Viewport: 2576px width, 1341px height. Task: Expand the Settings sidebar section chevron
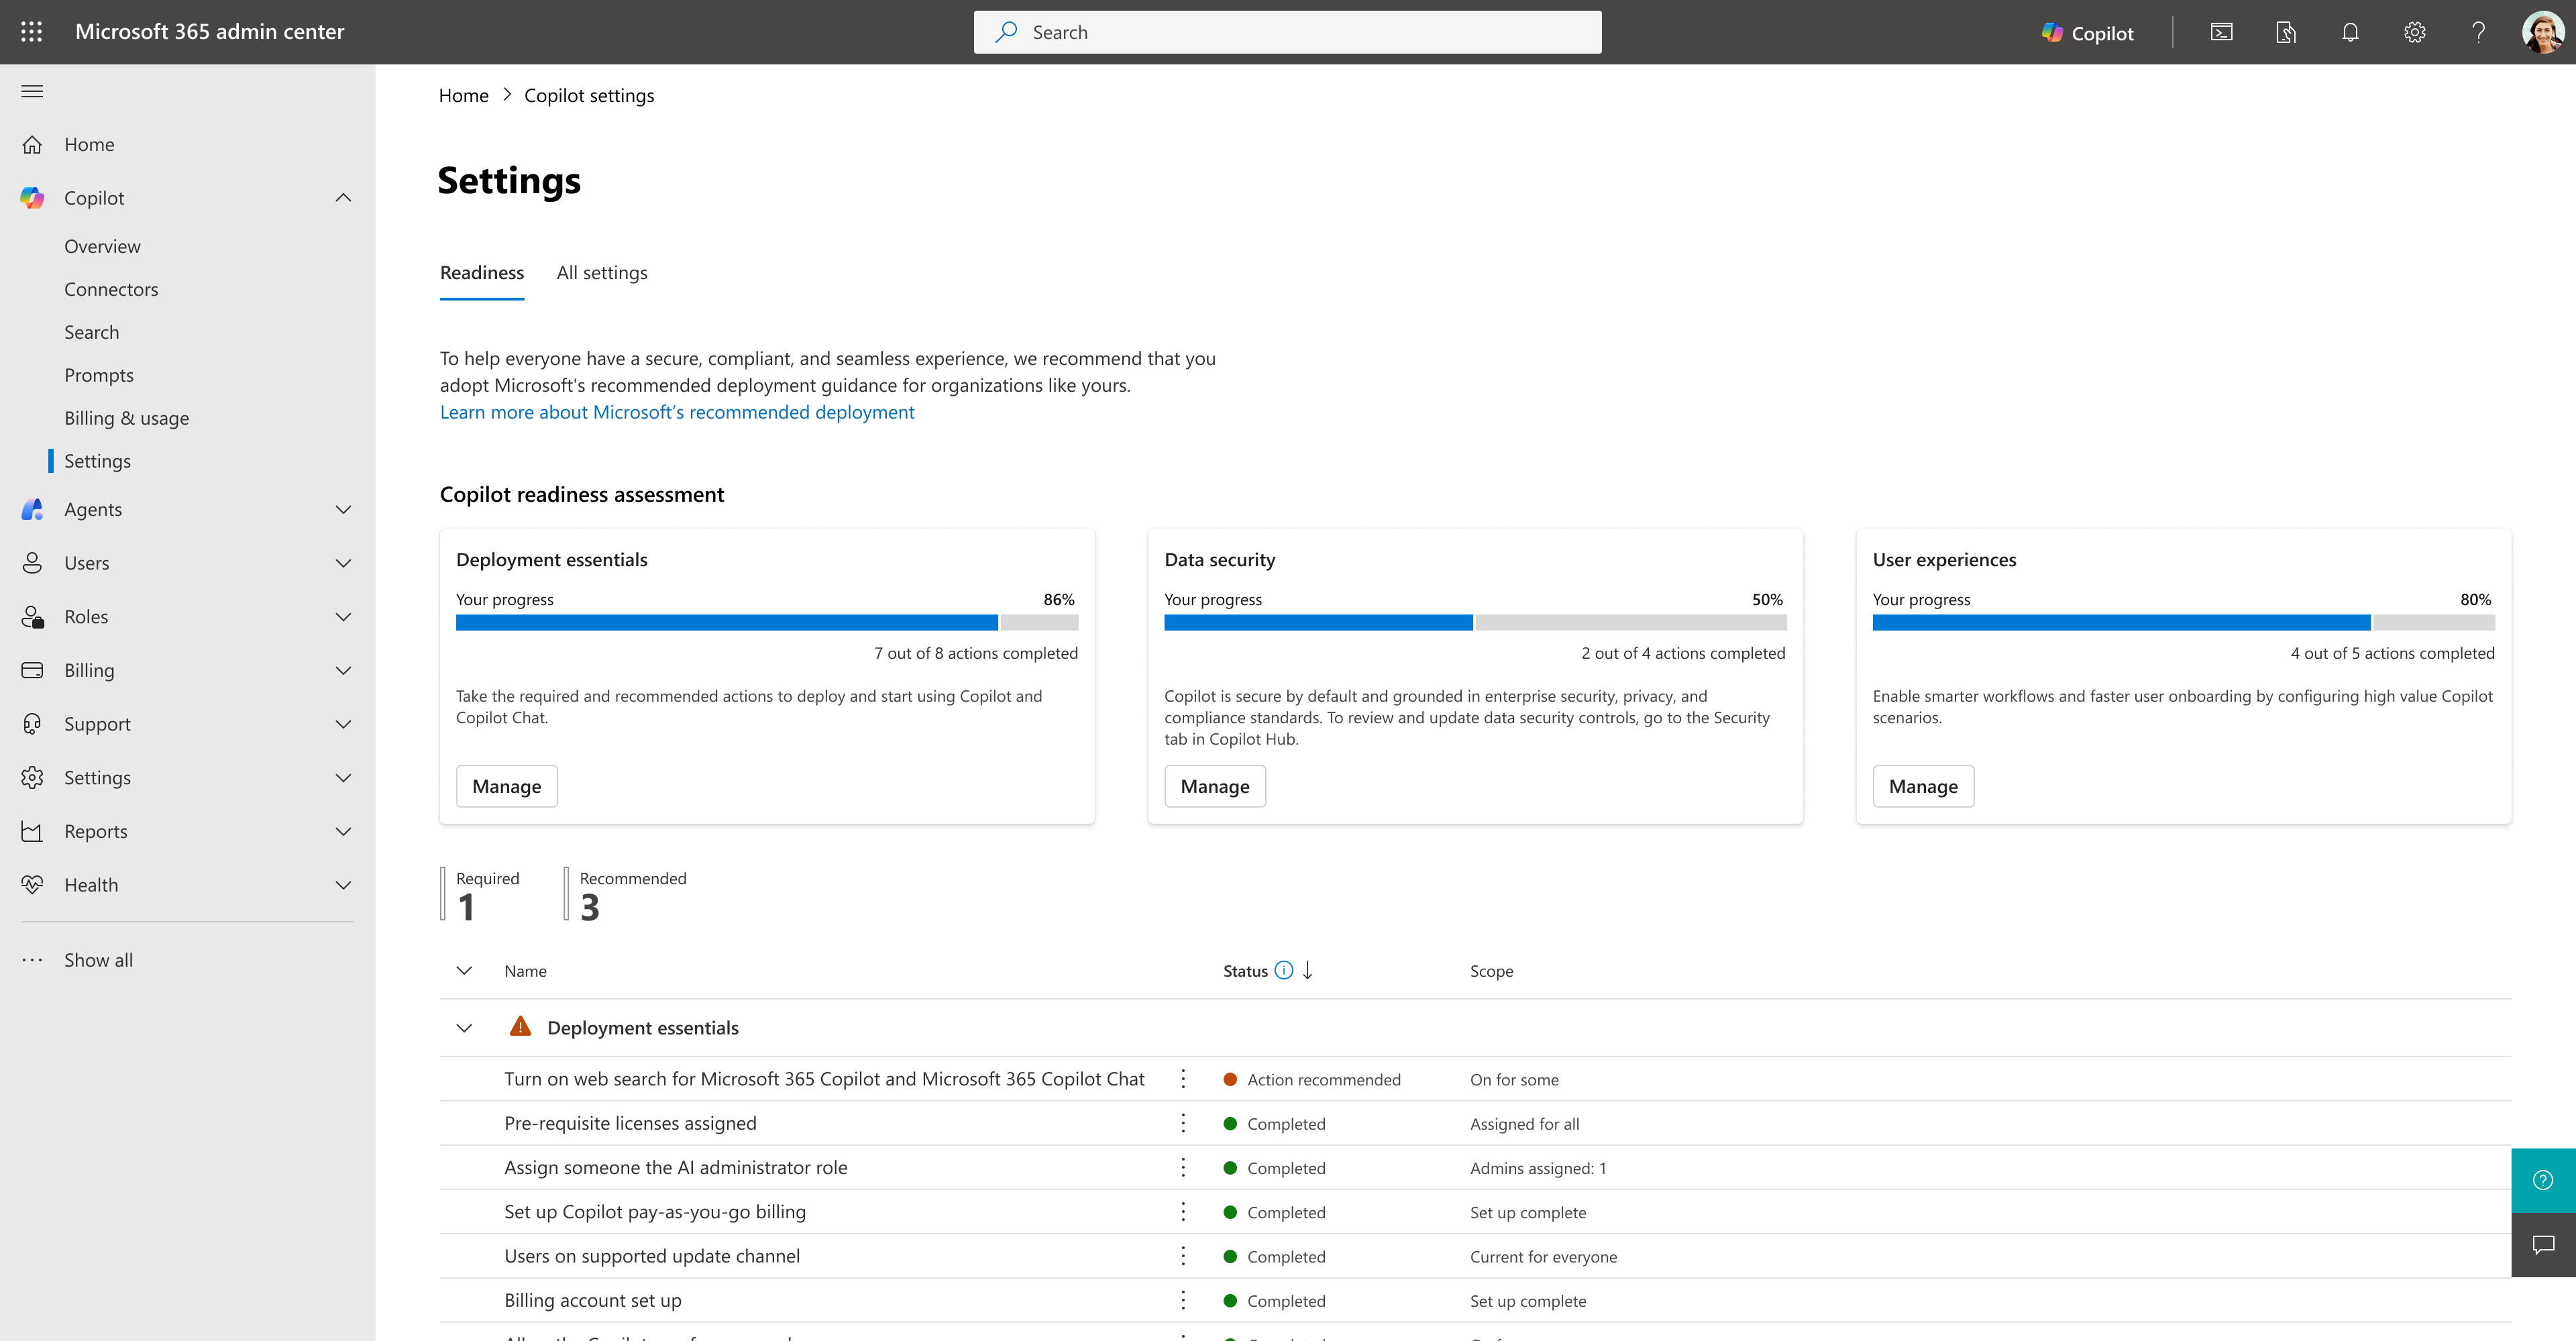[x=343, y=778]
